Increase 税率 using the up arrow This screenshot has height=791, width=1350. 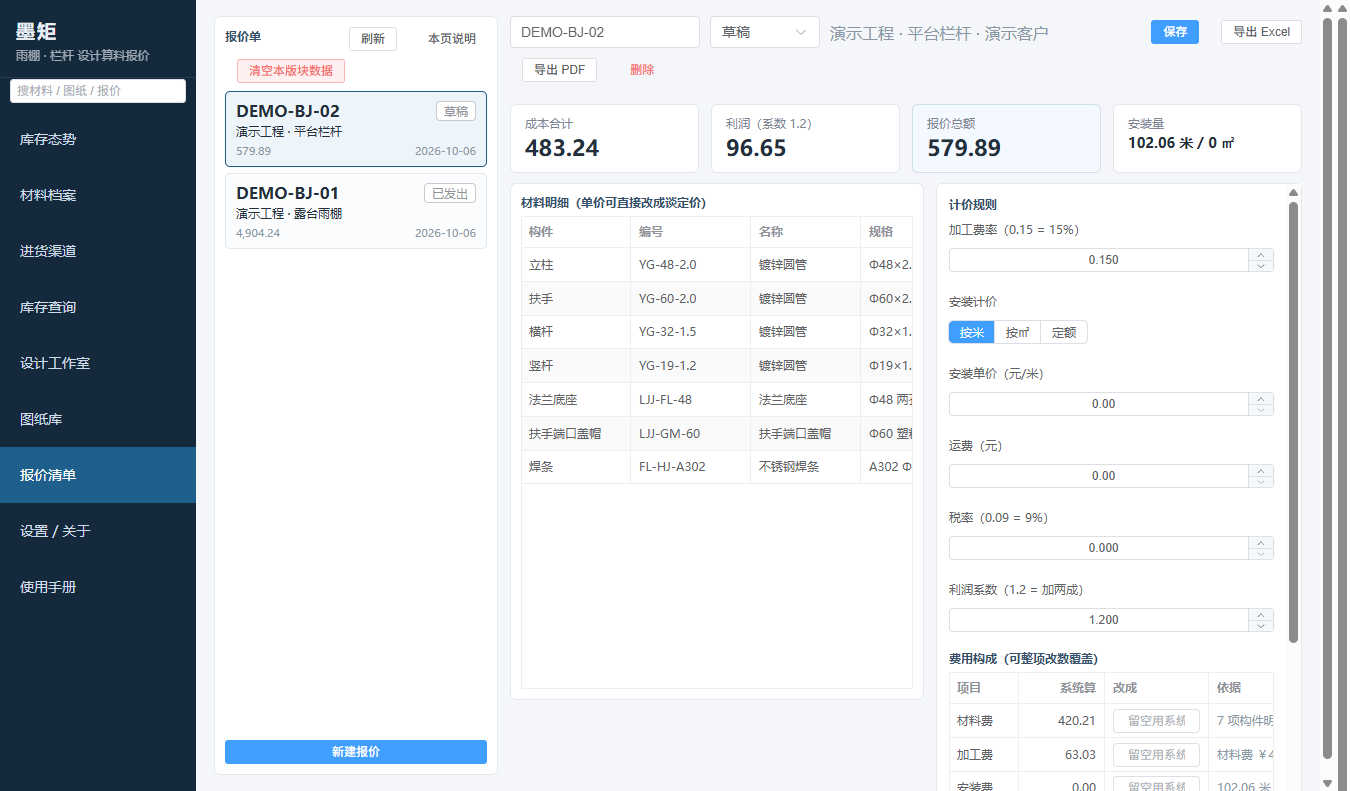pyautogui.click(x=1261, y=542)
